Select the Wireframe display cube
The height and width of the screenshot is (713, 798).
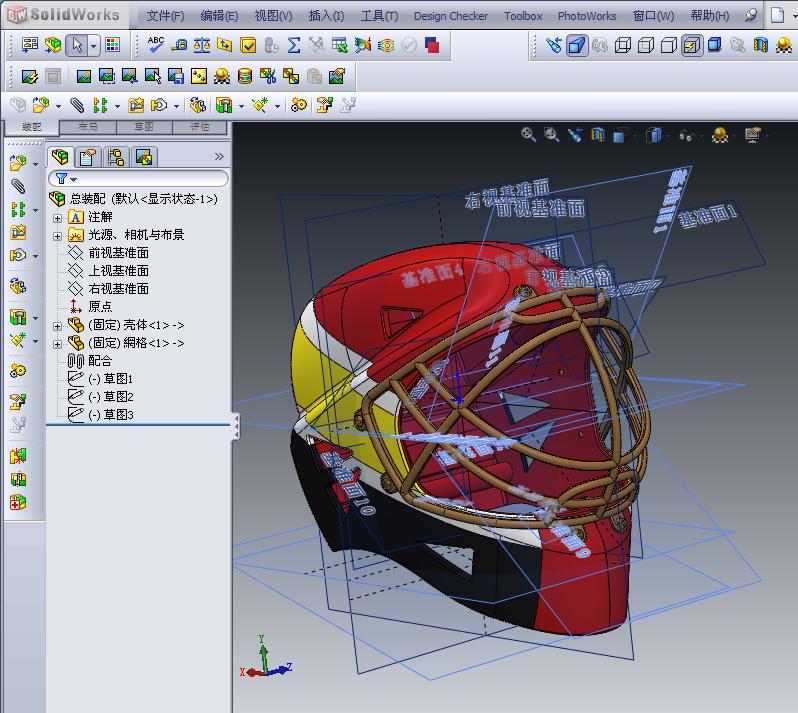click(x=623, y=45)
